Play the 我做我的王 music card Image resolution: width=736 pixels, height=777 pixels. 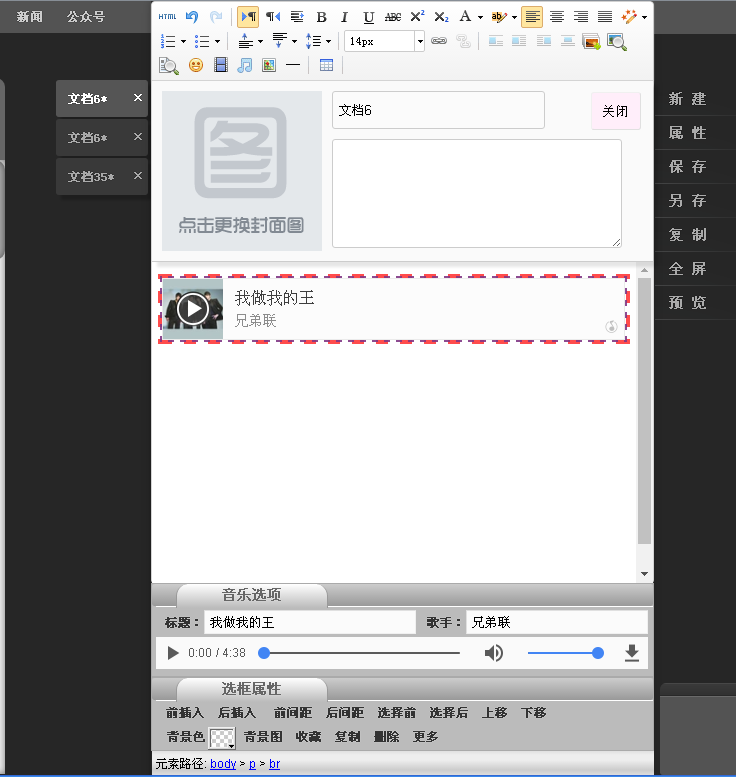pos(193,309)
